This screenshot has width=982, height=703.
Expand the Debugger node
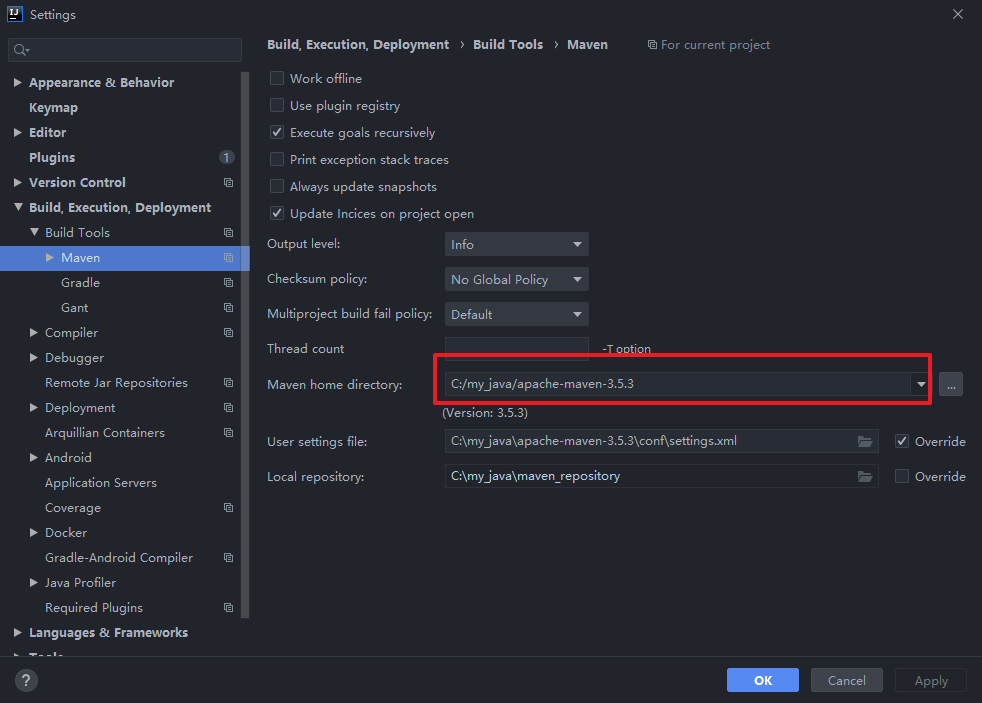click(34, 357)
